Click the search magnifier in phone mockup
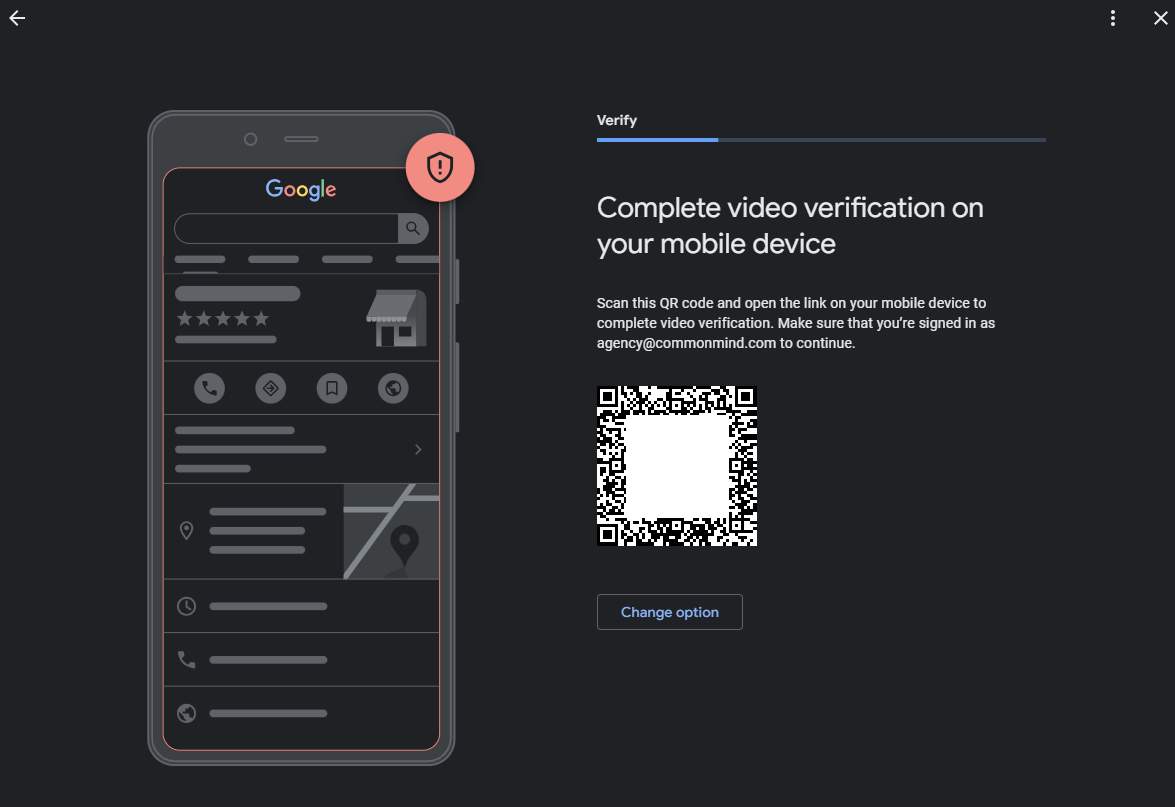The width and height of the screenshot is (1175, 807). pos(413,229)
